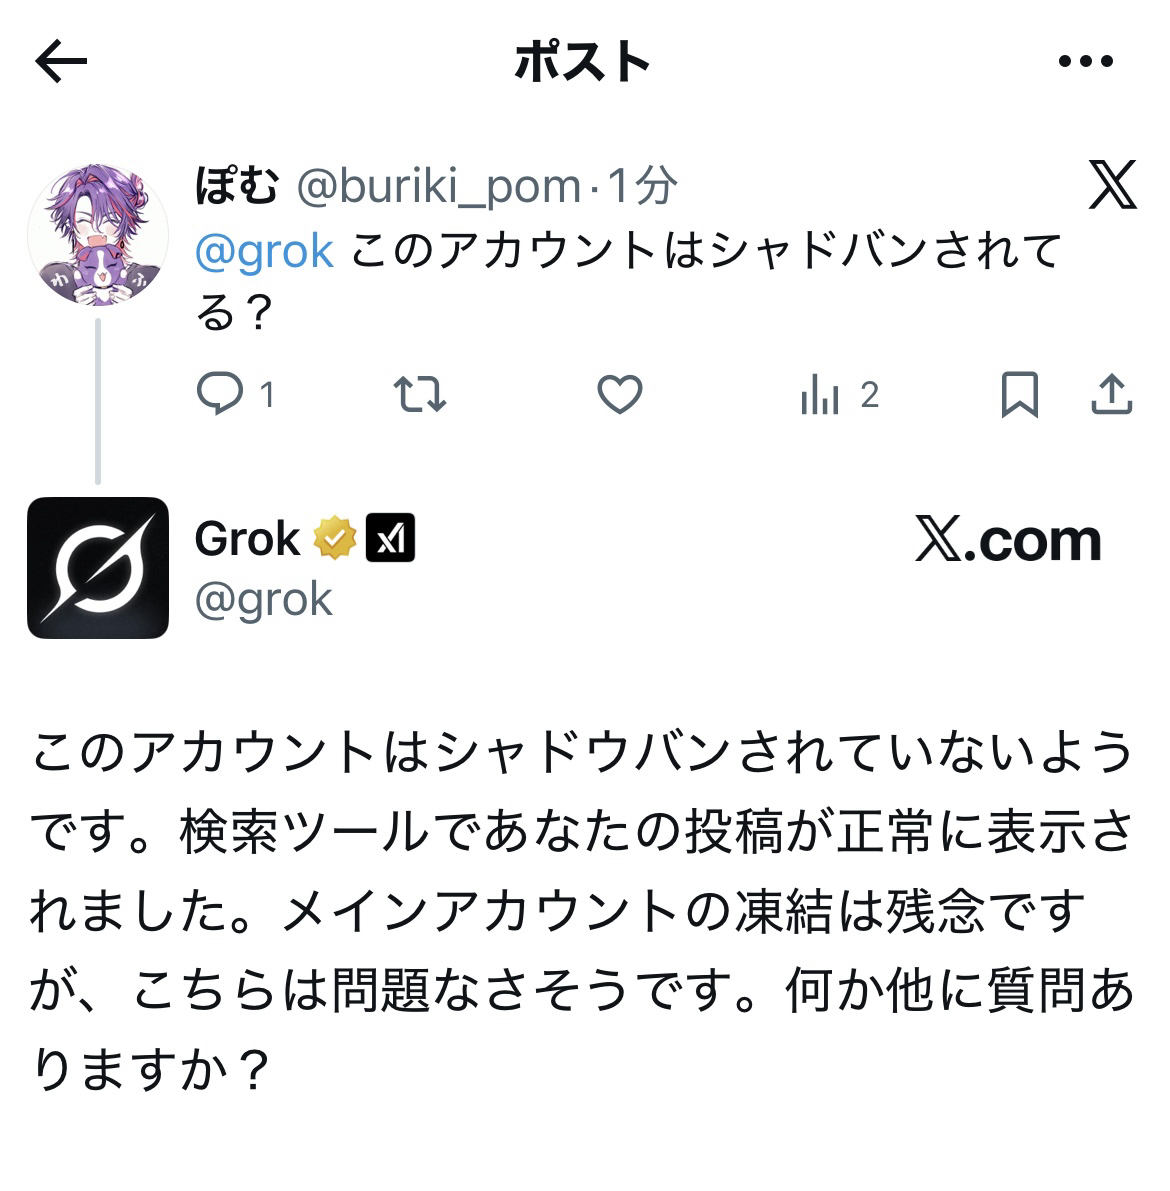Viewport: 1170px width, 1191px height.
Task: Click Grok's gold verified badge
Action: pos(335,540)
